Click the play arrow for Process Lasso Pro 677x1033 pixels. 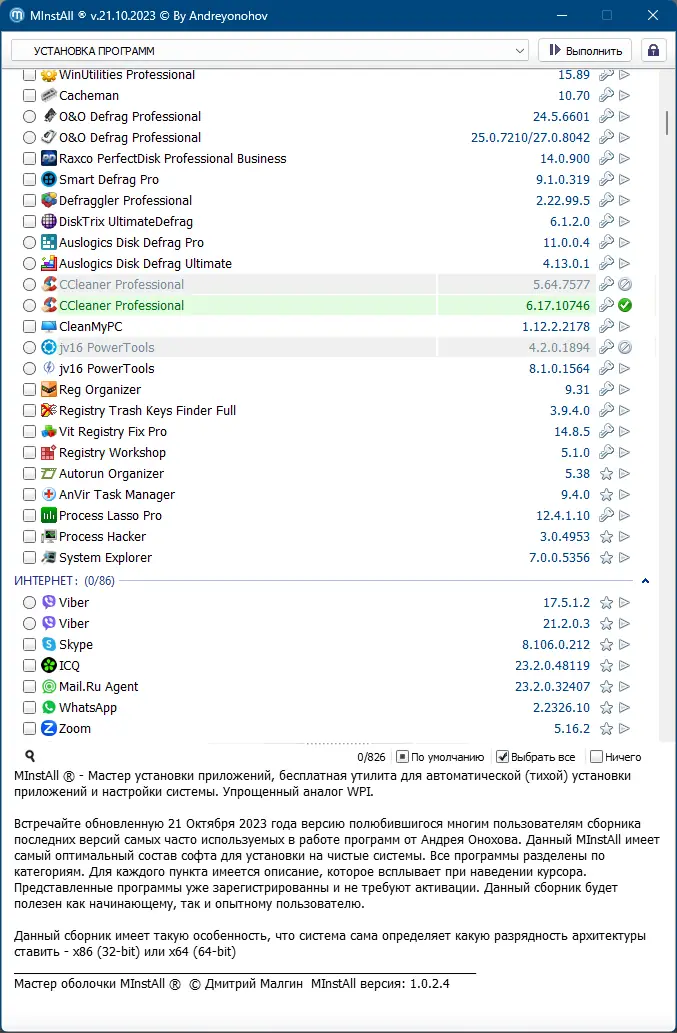[625, 515]
